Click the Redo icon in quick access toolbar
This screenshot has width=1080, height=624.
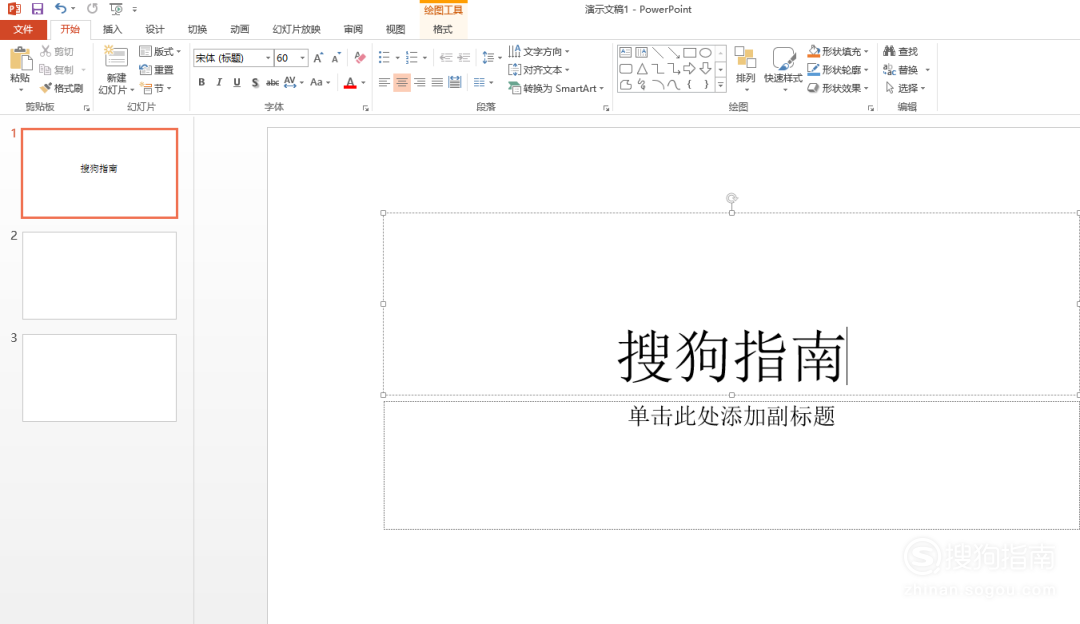click(92, 9)
